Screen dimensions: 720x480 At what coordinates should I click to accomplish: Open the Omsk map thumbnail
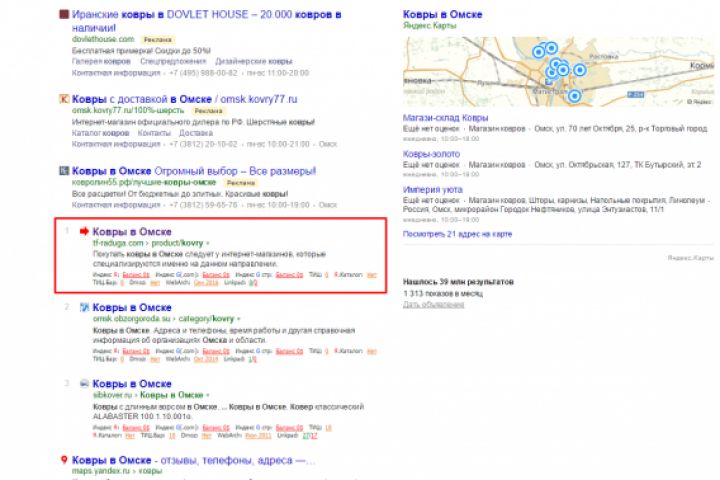[x=558, y=72]
